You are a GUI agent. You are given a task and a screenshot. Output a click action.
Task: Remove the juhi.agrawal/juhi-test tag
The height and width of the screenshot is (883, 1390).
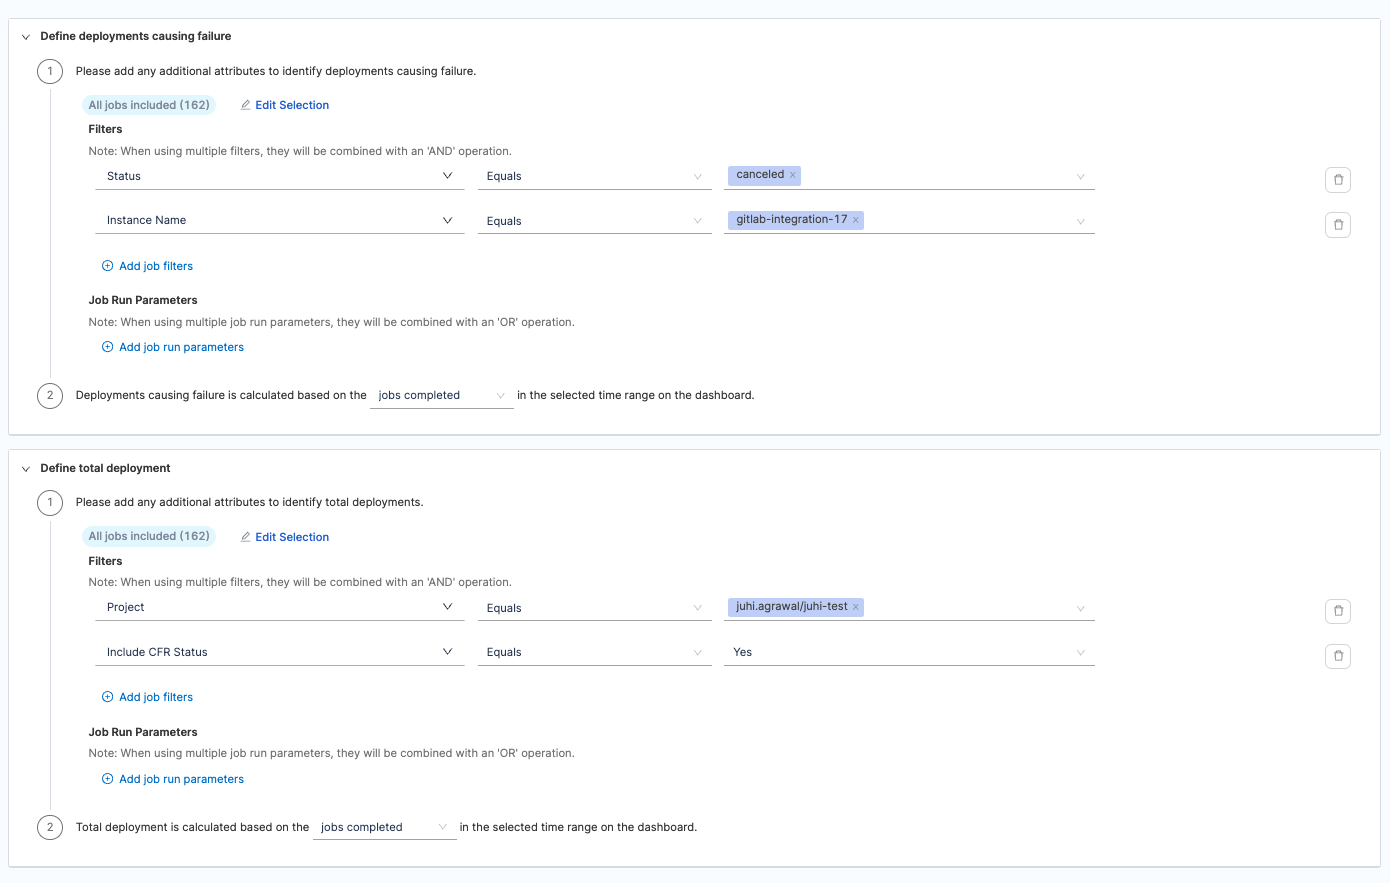856,607
